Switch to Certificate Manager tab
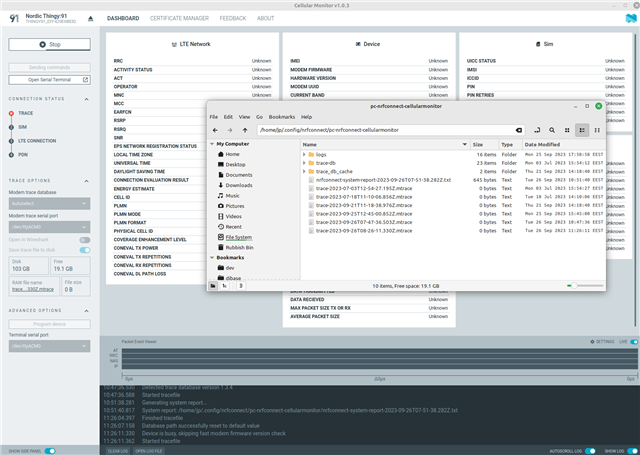 pyautogui.click(x=179, y=18)
